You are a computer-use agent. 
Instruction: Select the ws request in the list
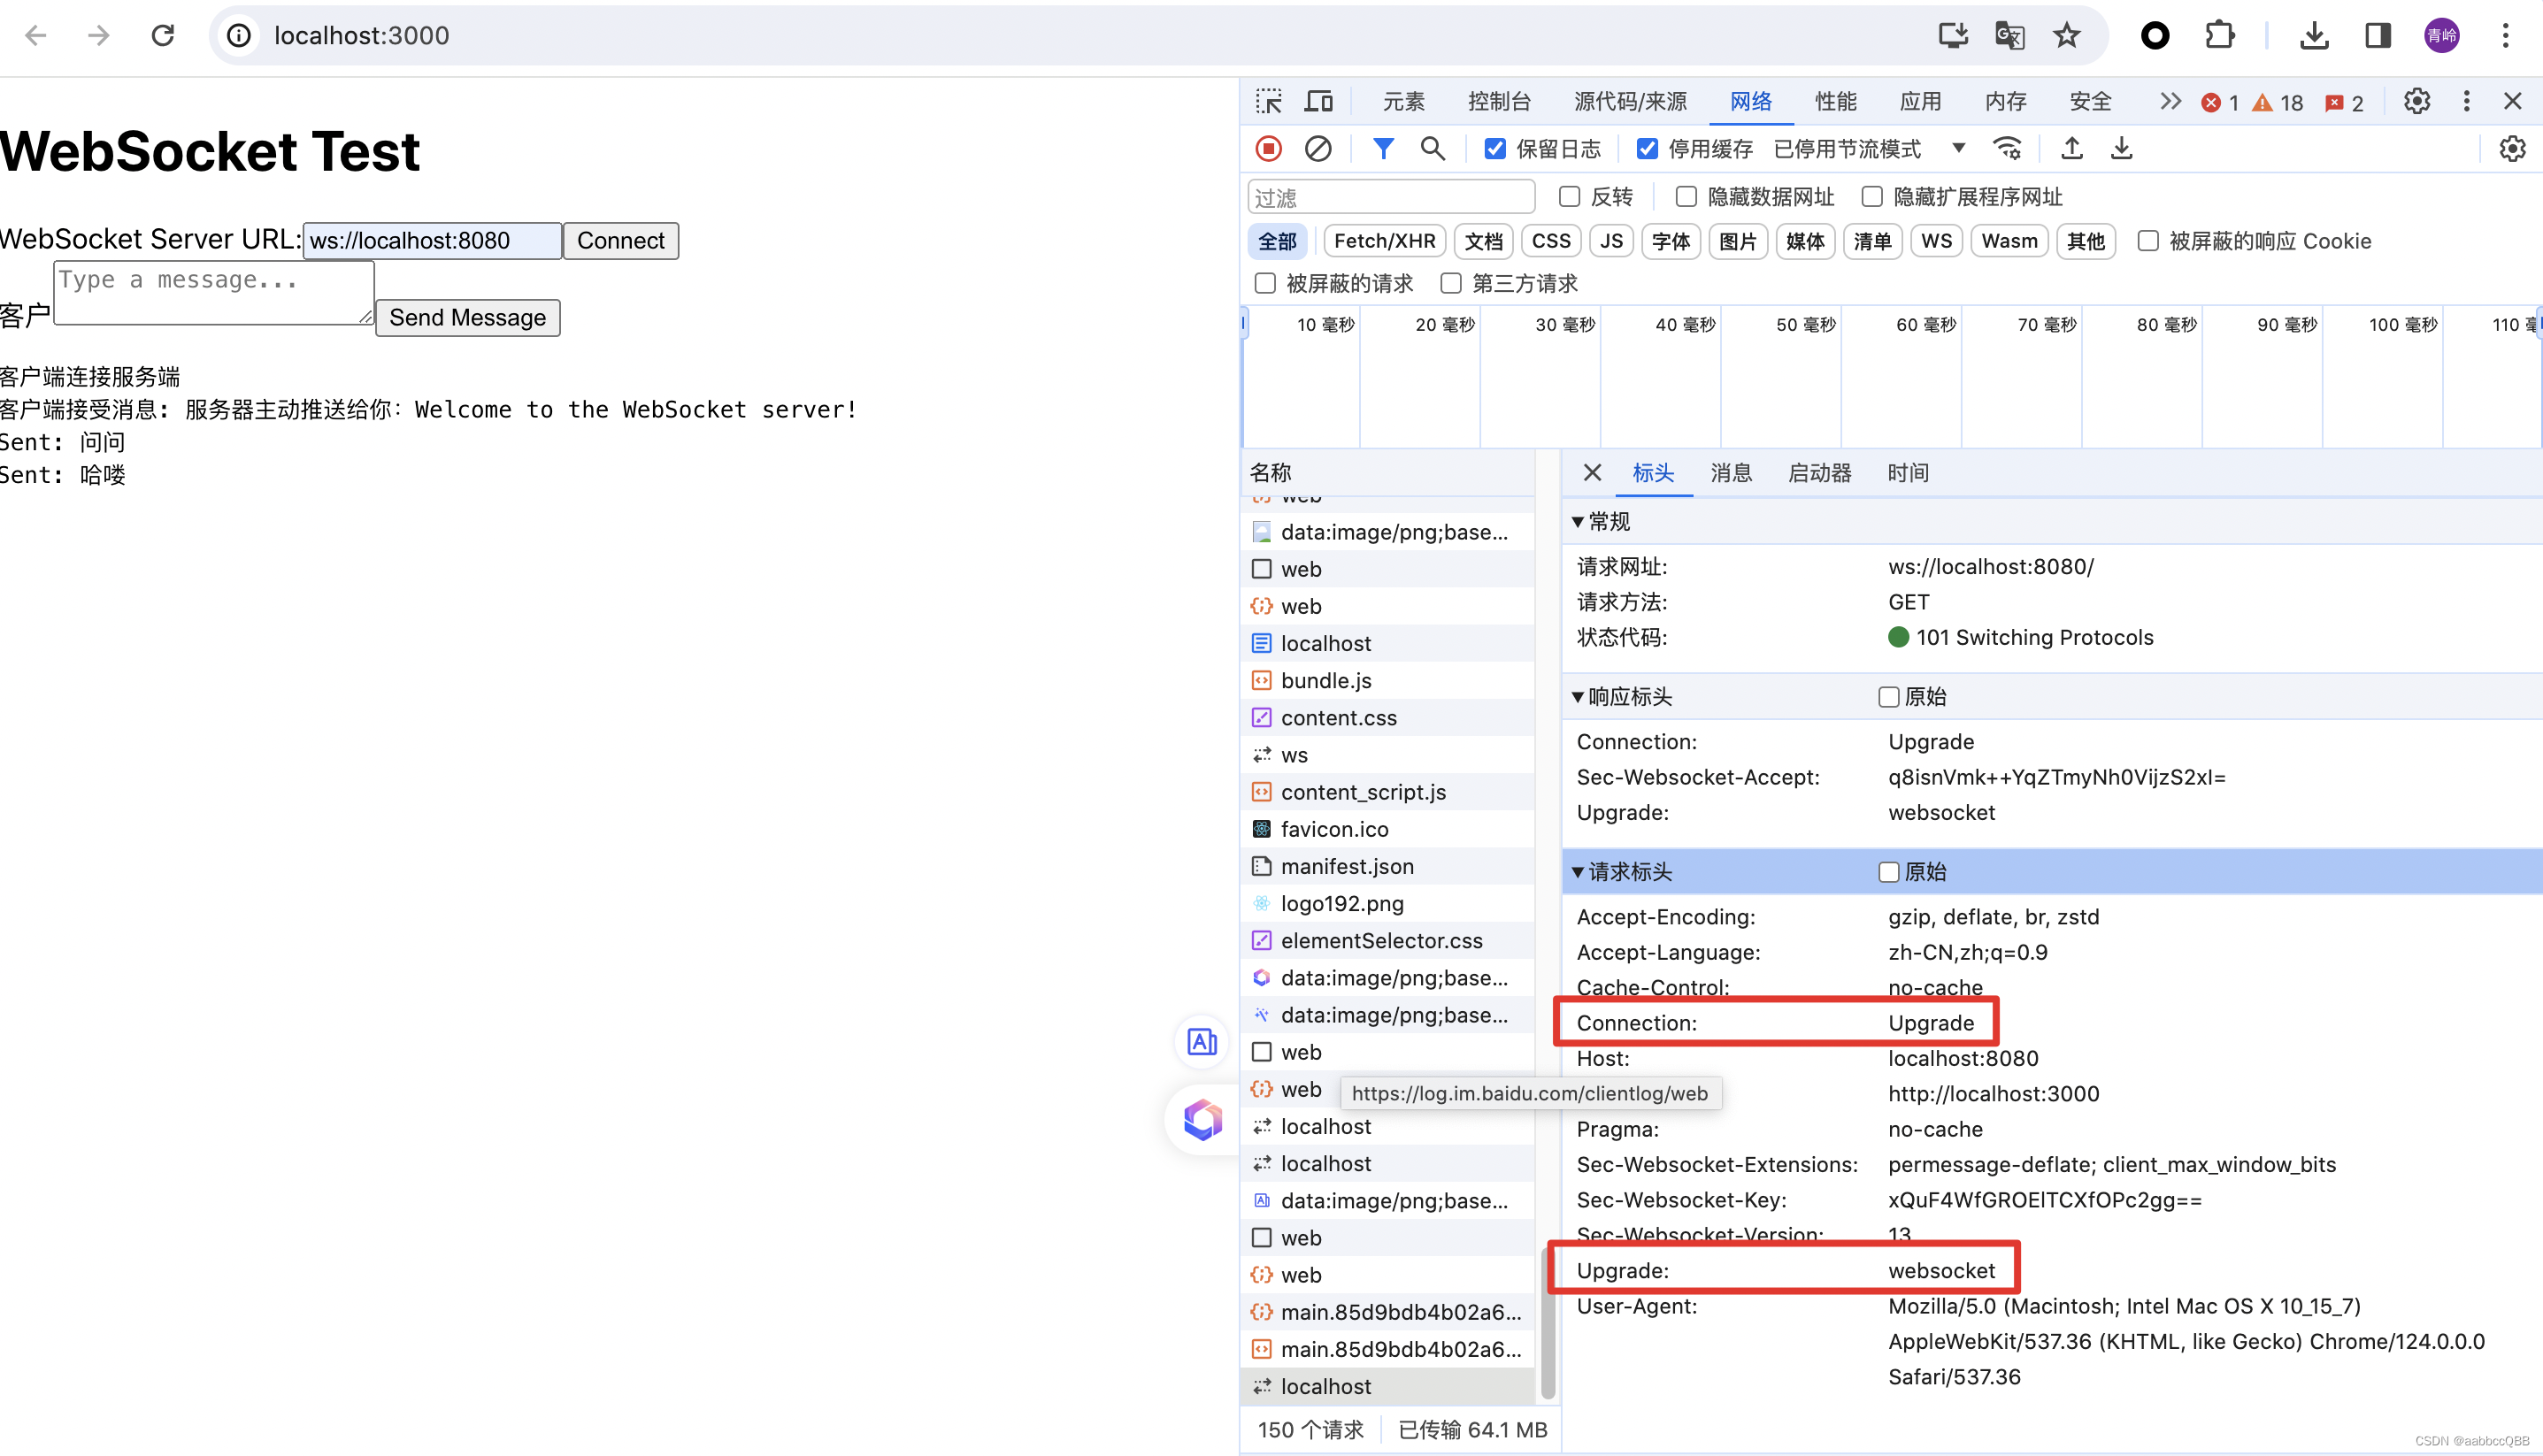click(1293, 754)
